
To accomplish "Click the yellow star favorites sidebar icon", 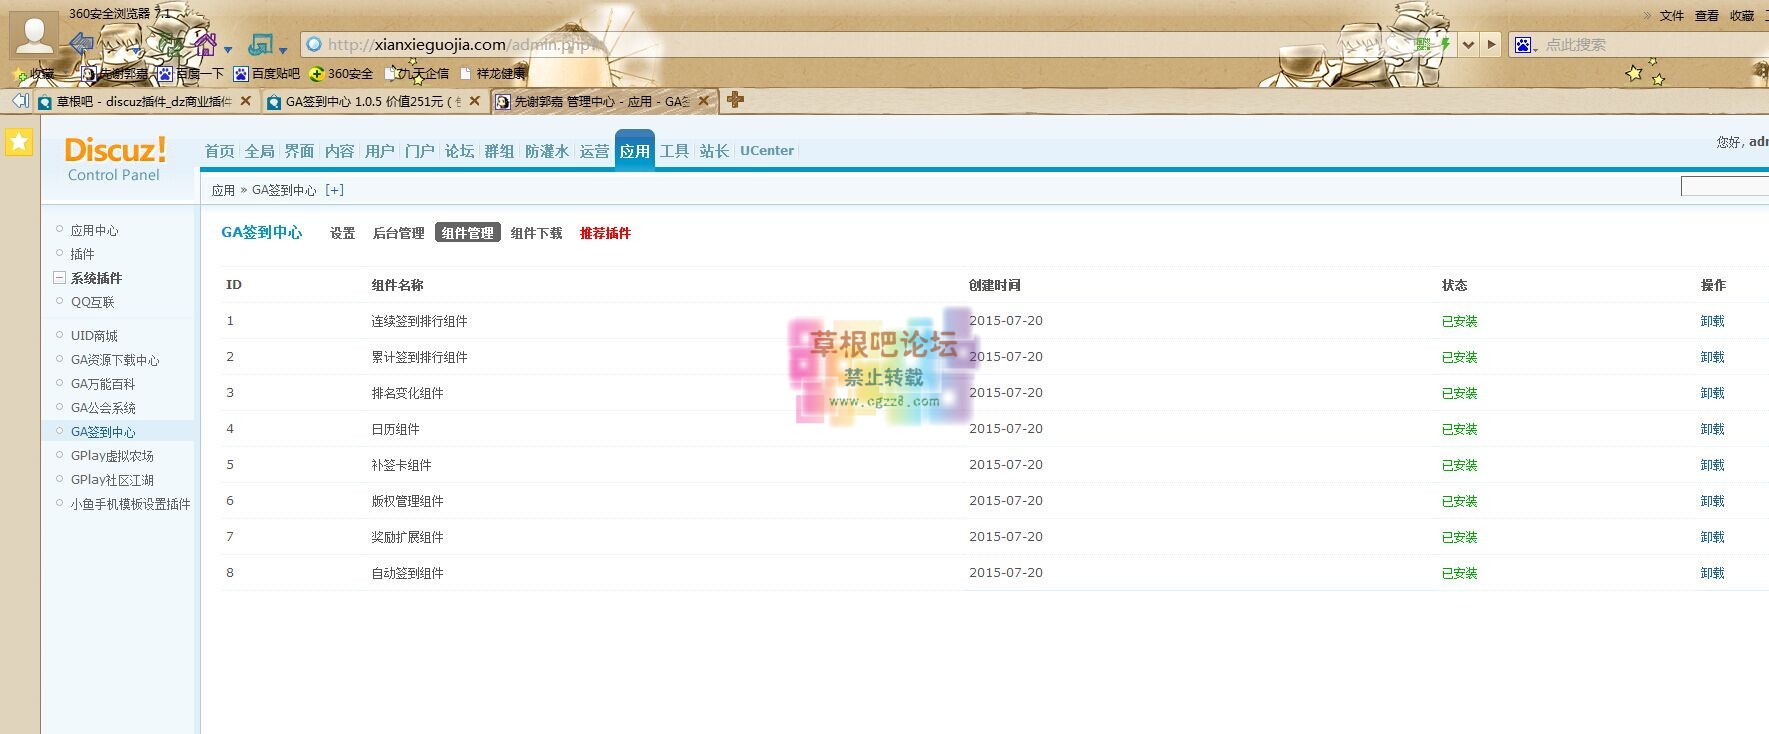I will click(x=19, y=143).
